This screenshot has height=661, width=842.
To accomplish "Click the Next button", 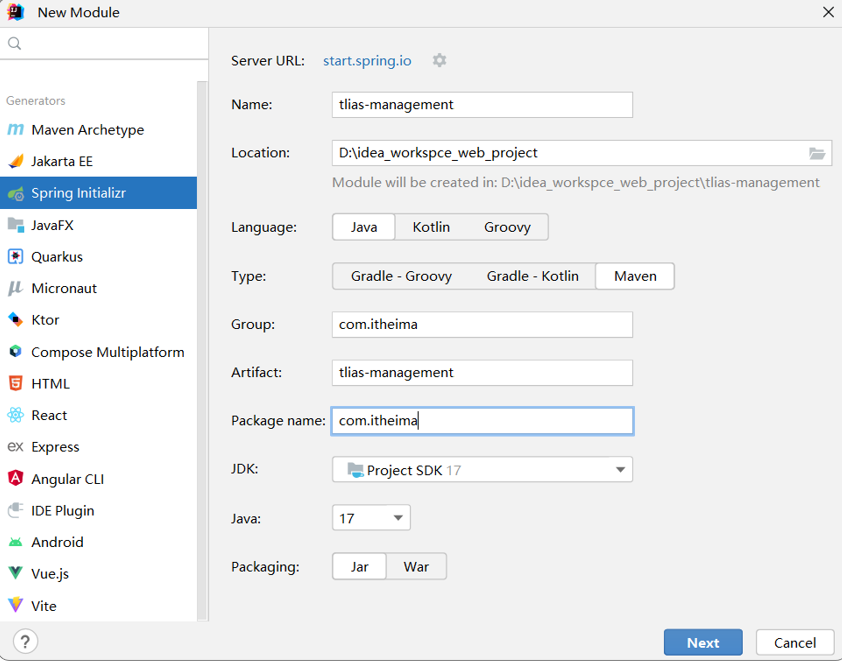I will click(702, 642).
